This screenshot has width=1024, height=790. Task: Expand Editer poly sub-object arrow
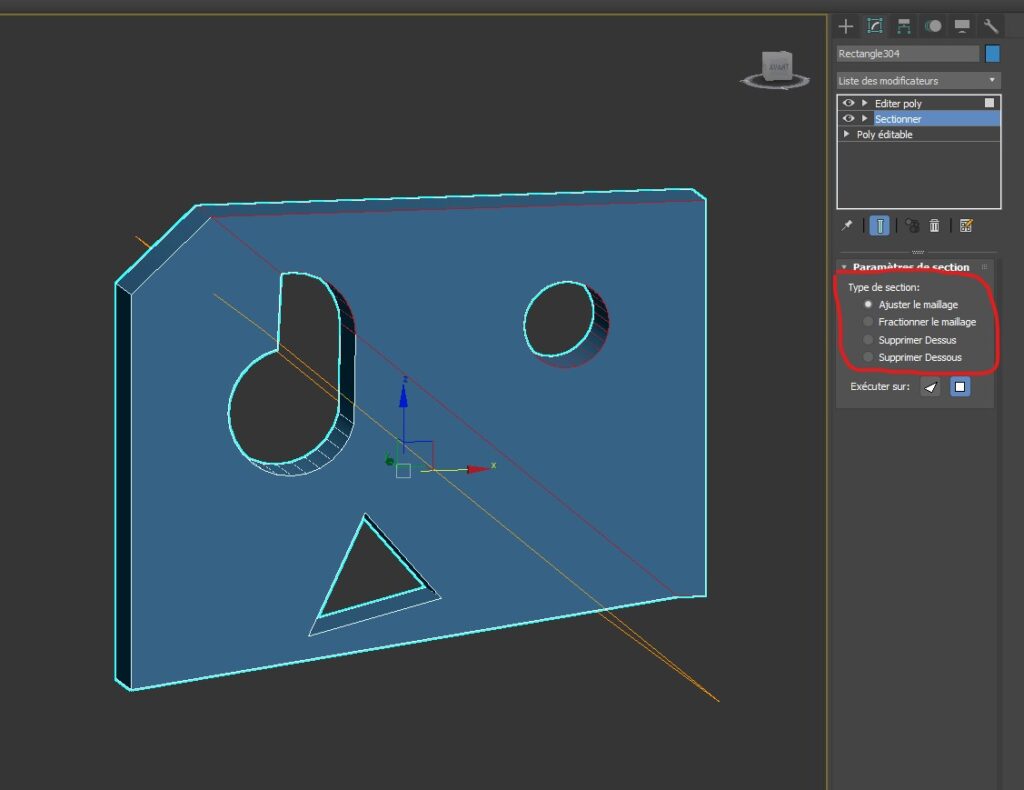tap(864, 103)
